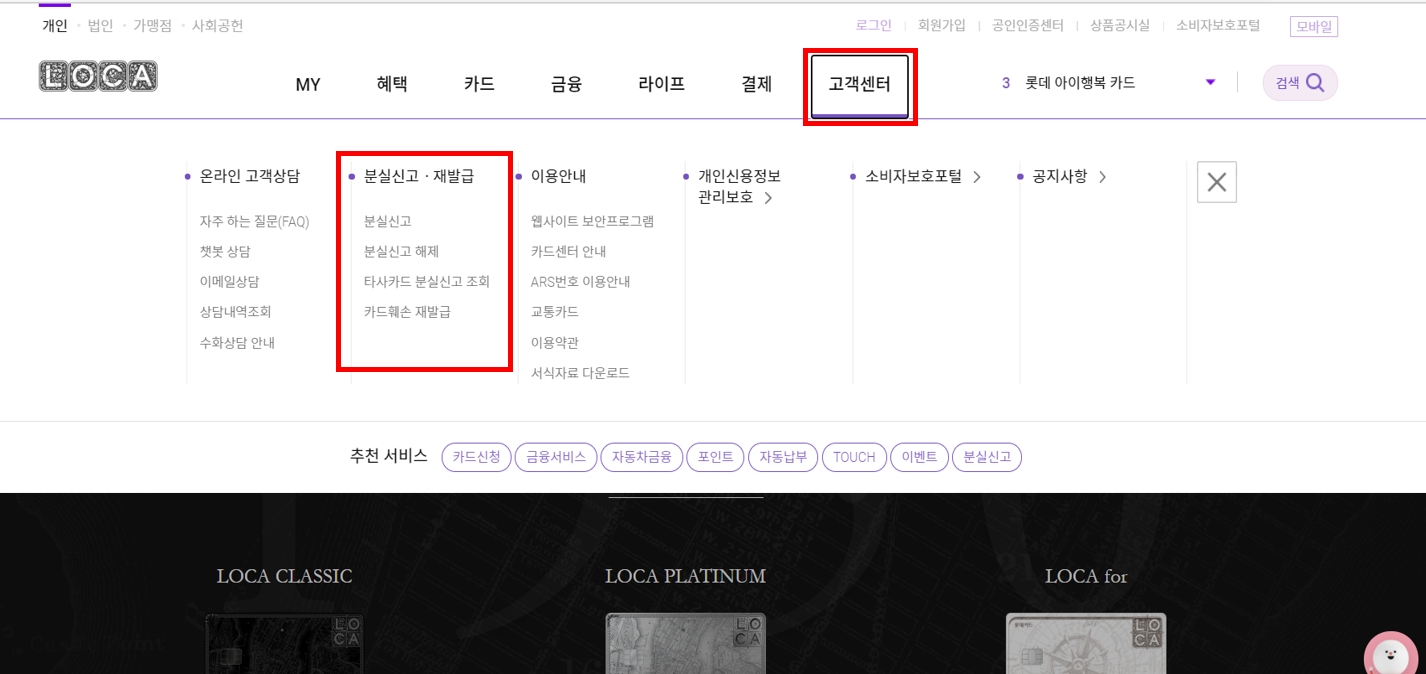This screenshot has height=674, width=1426.
Task: Select the 카드신청 recommended service pill
Action: point(476,457)
